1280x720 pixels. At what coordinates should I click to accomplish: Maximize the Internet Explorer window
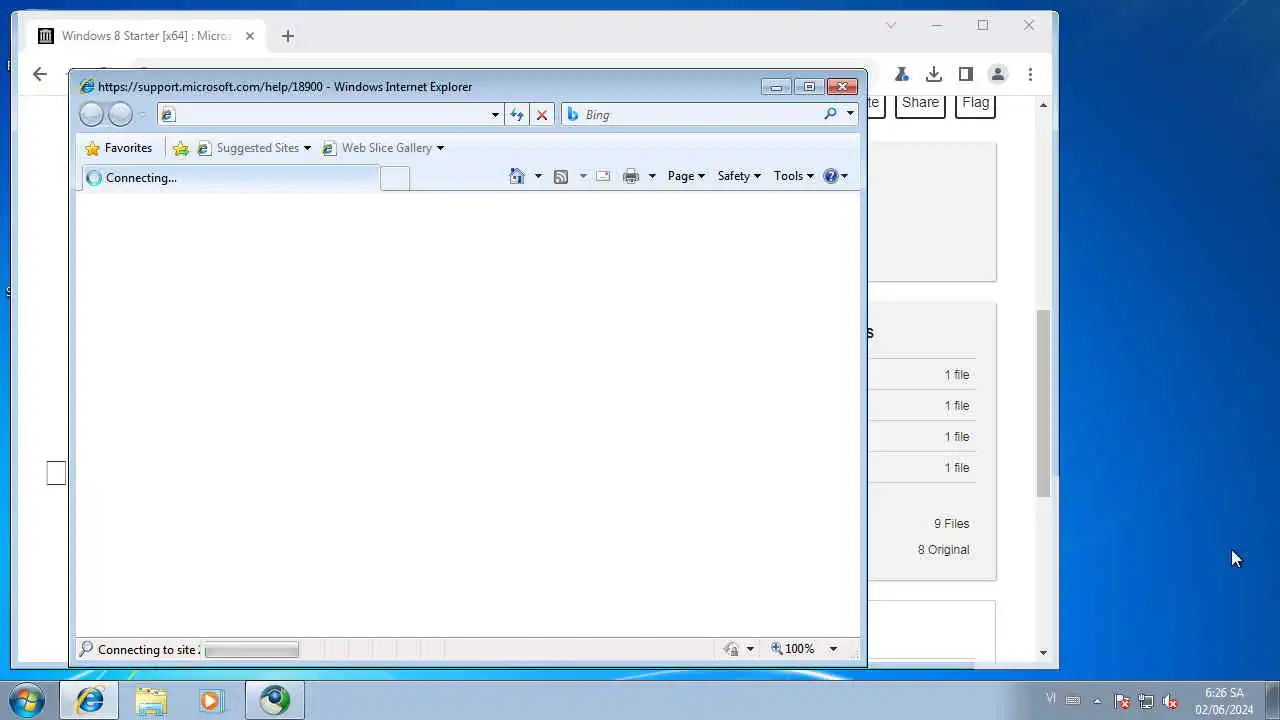(x=810, y=87)
